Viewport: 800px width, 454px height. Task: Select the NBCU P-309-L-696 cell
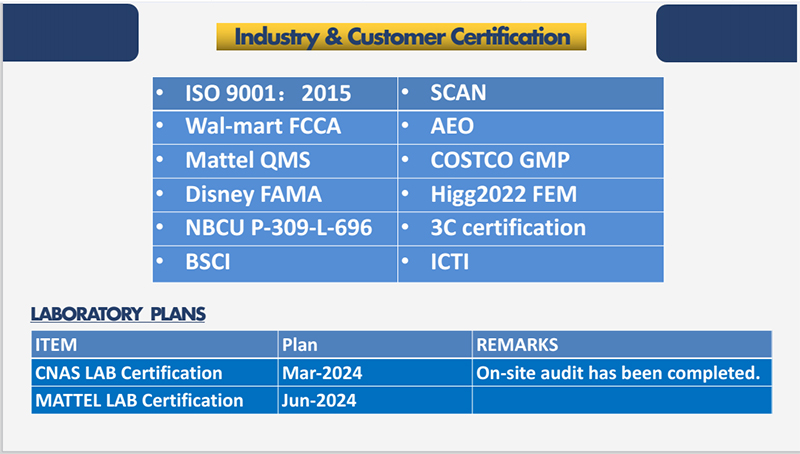coord(275,229)
